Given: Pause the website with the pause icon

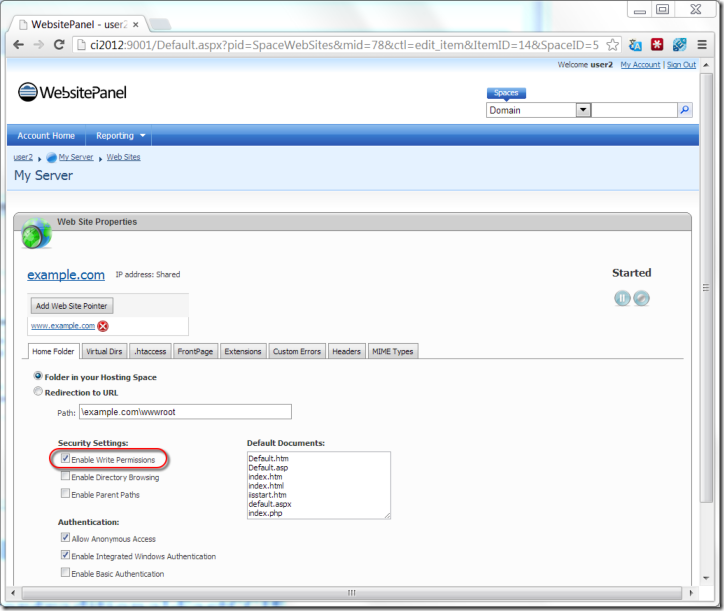Looking at the screenshot, I should [x=622, y=298].
